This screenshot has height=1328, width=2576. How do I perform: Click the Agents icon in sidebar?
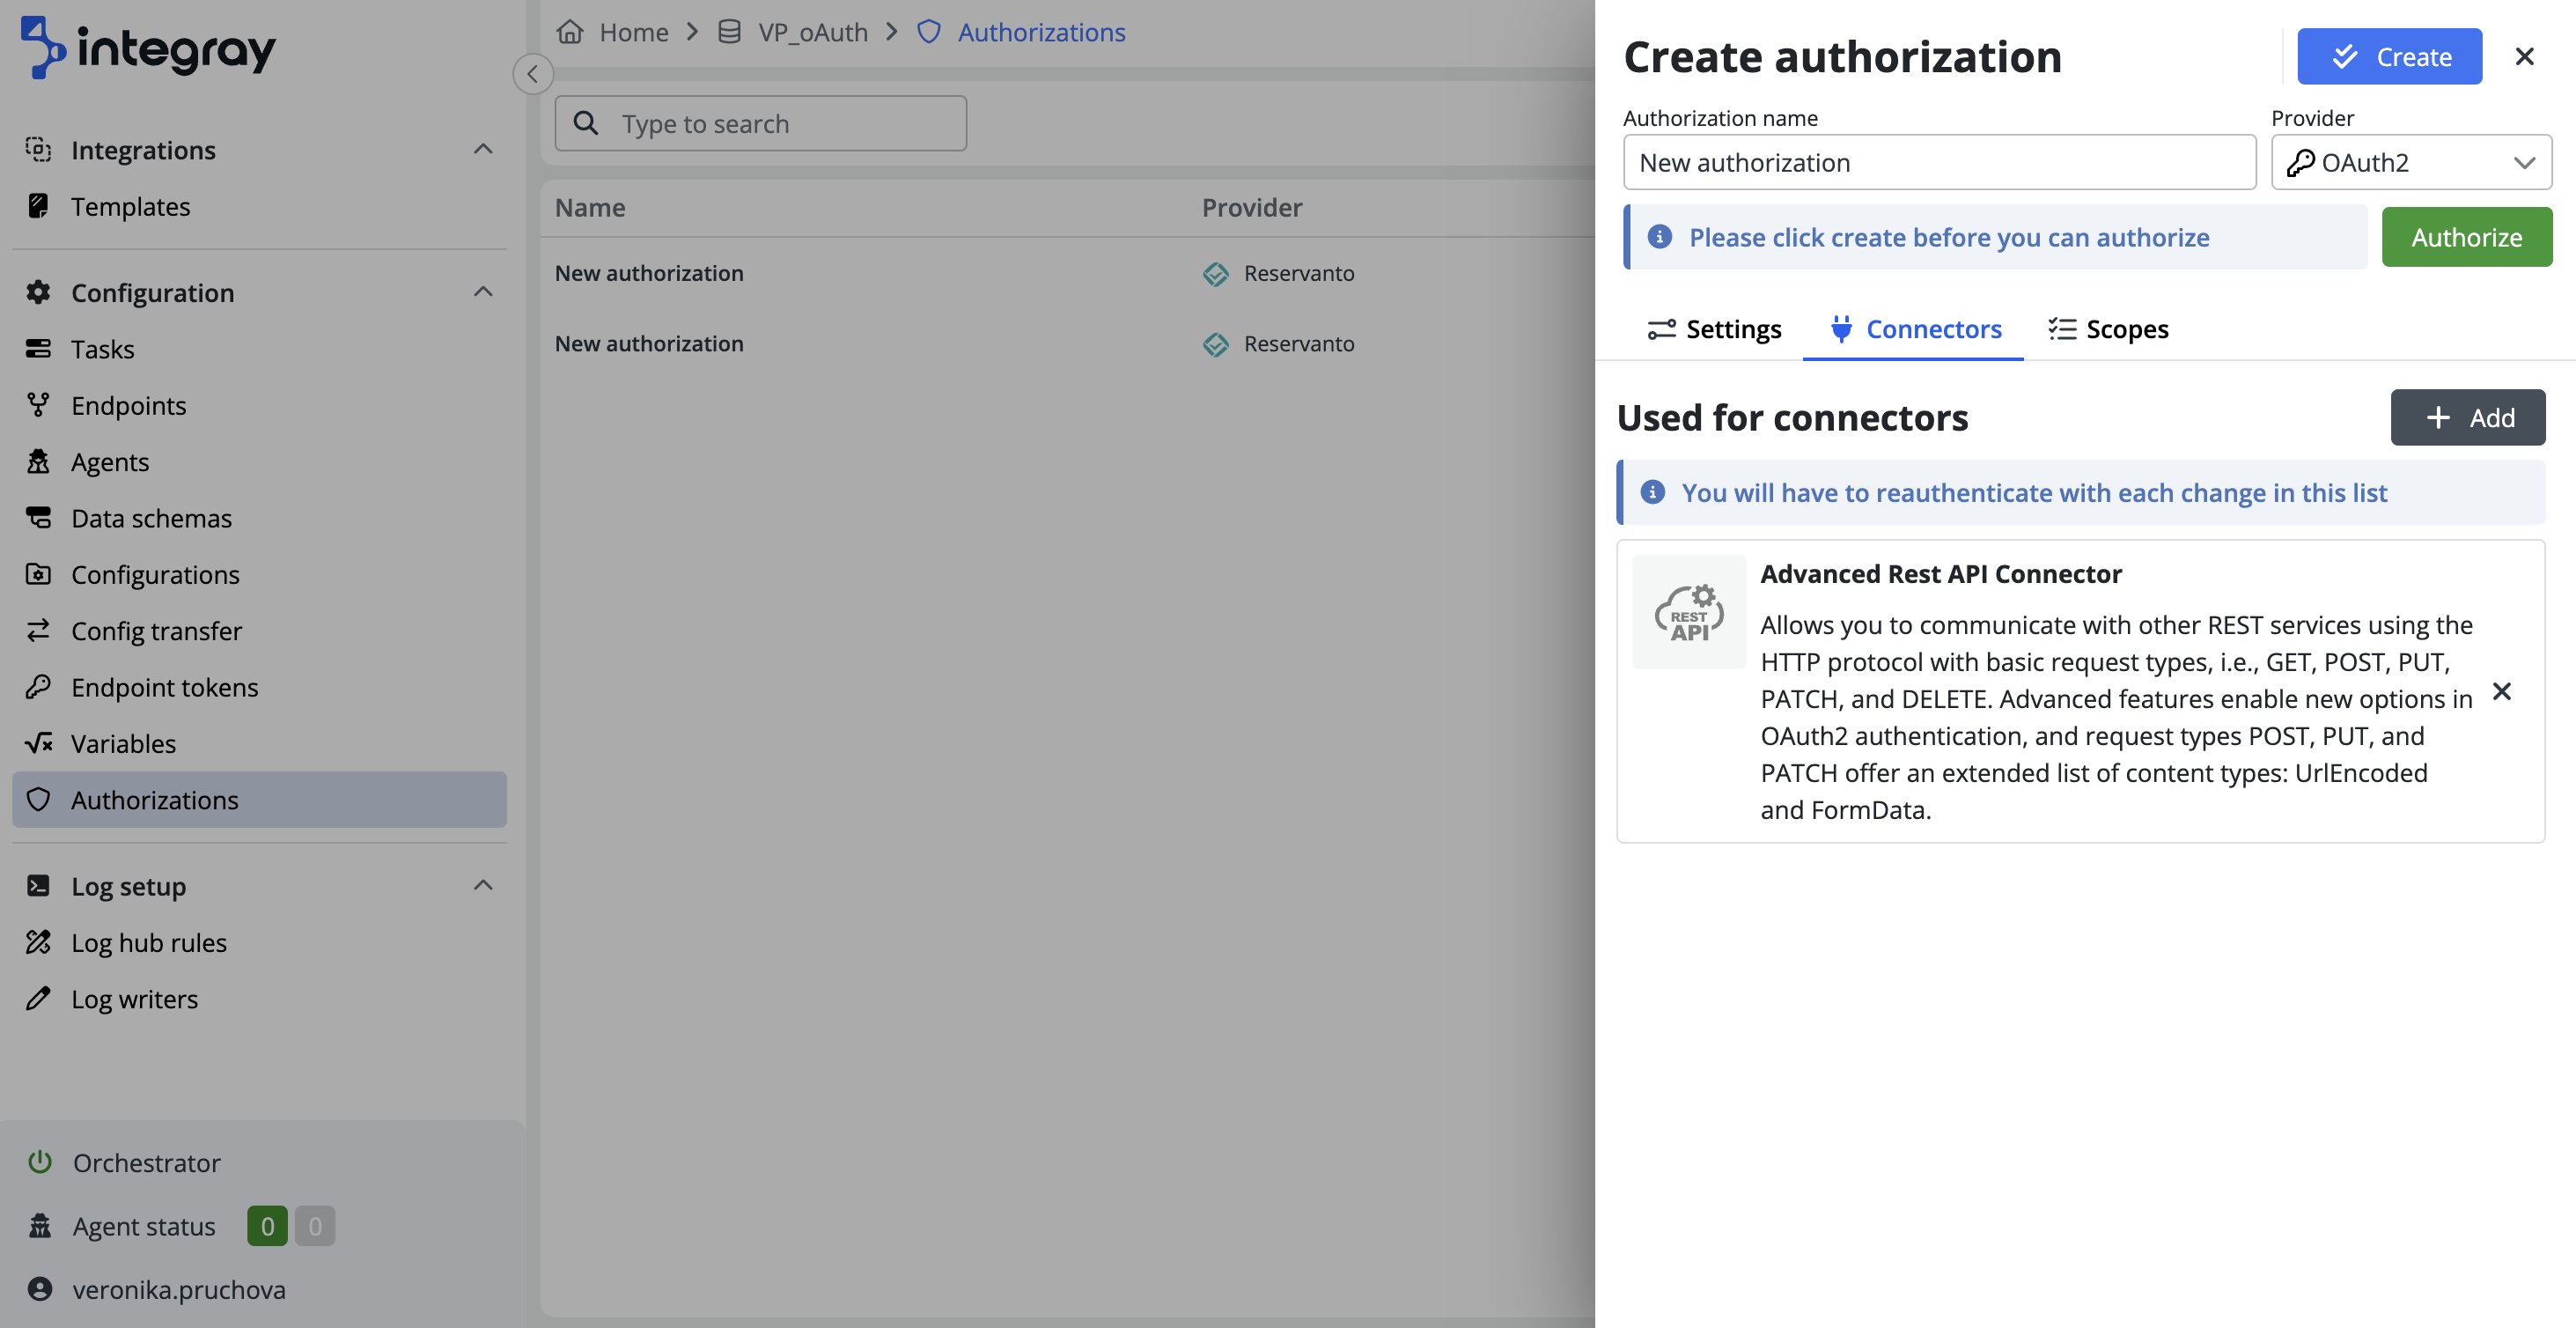38,461
